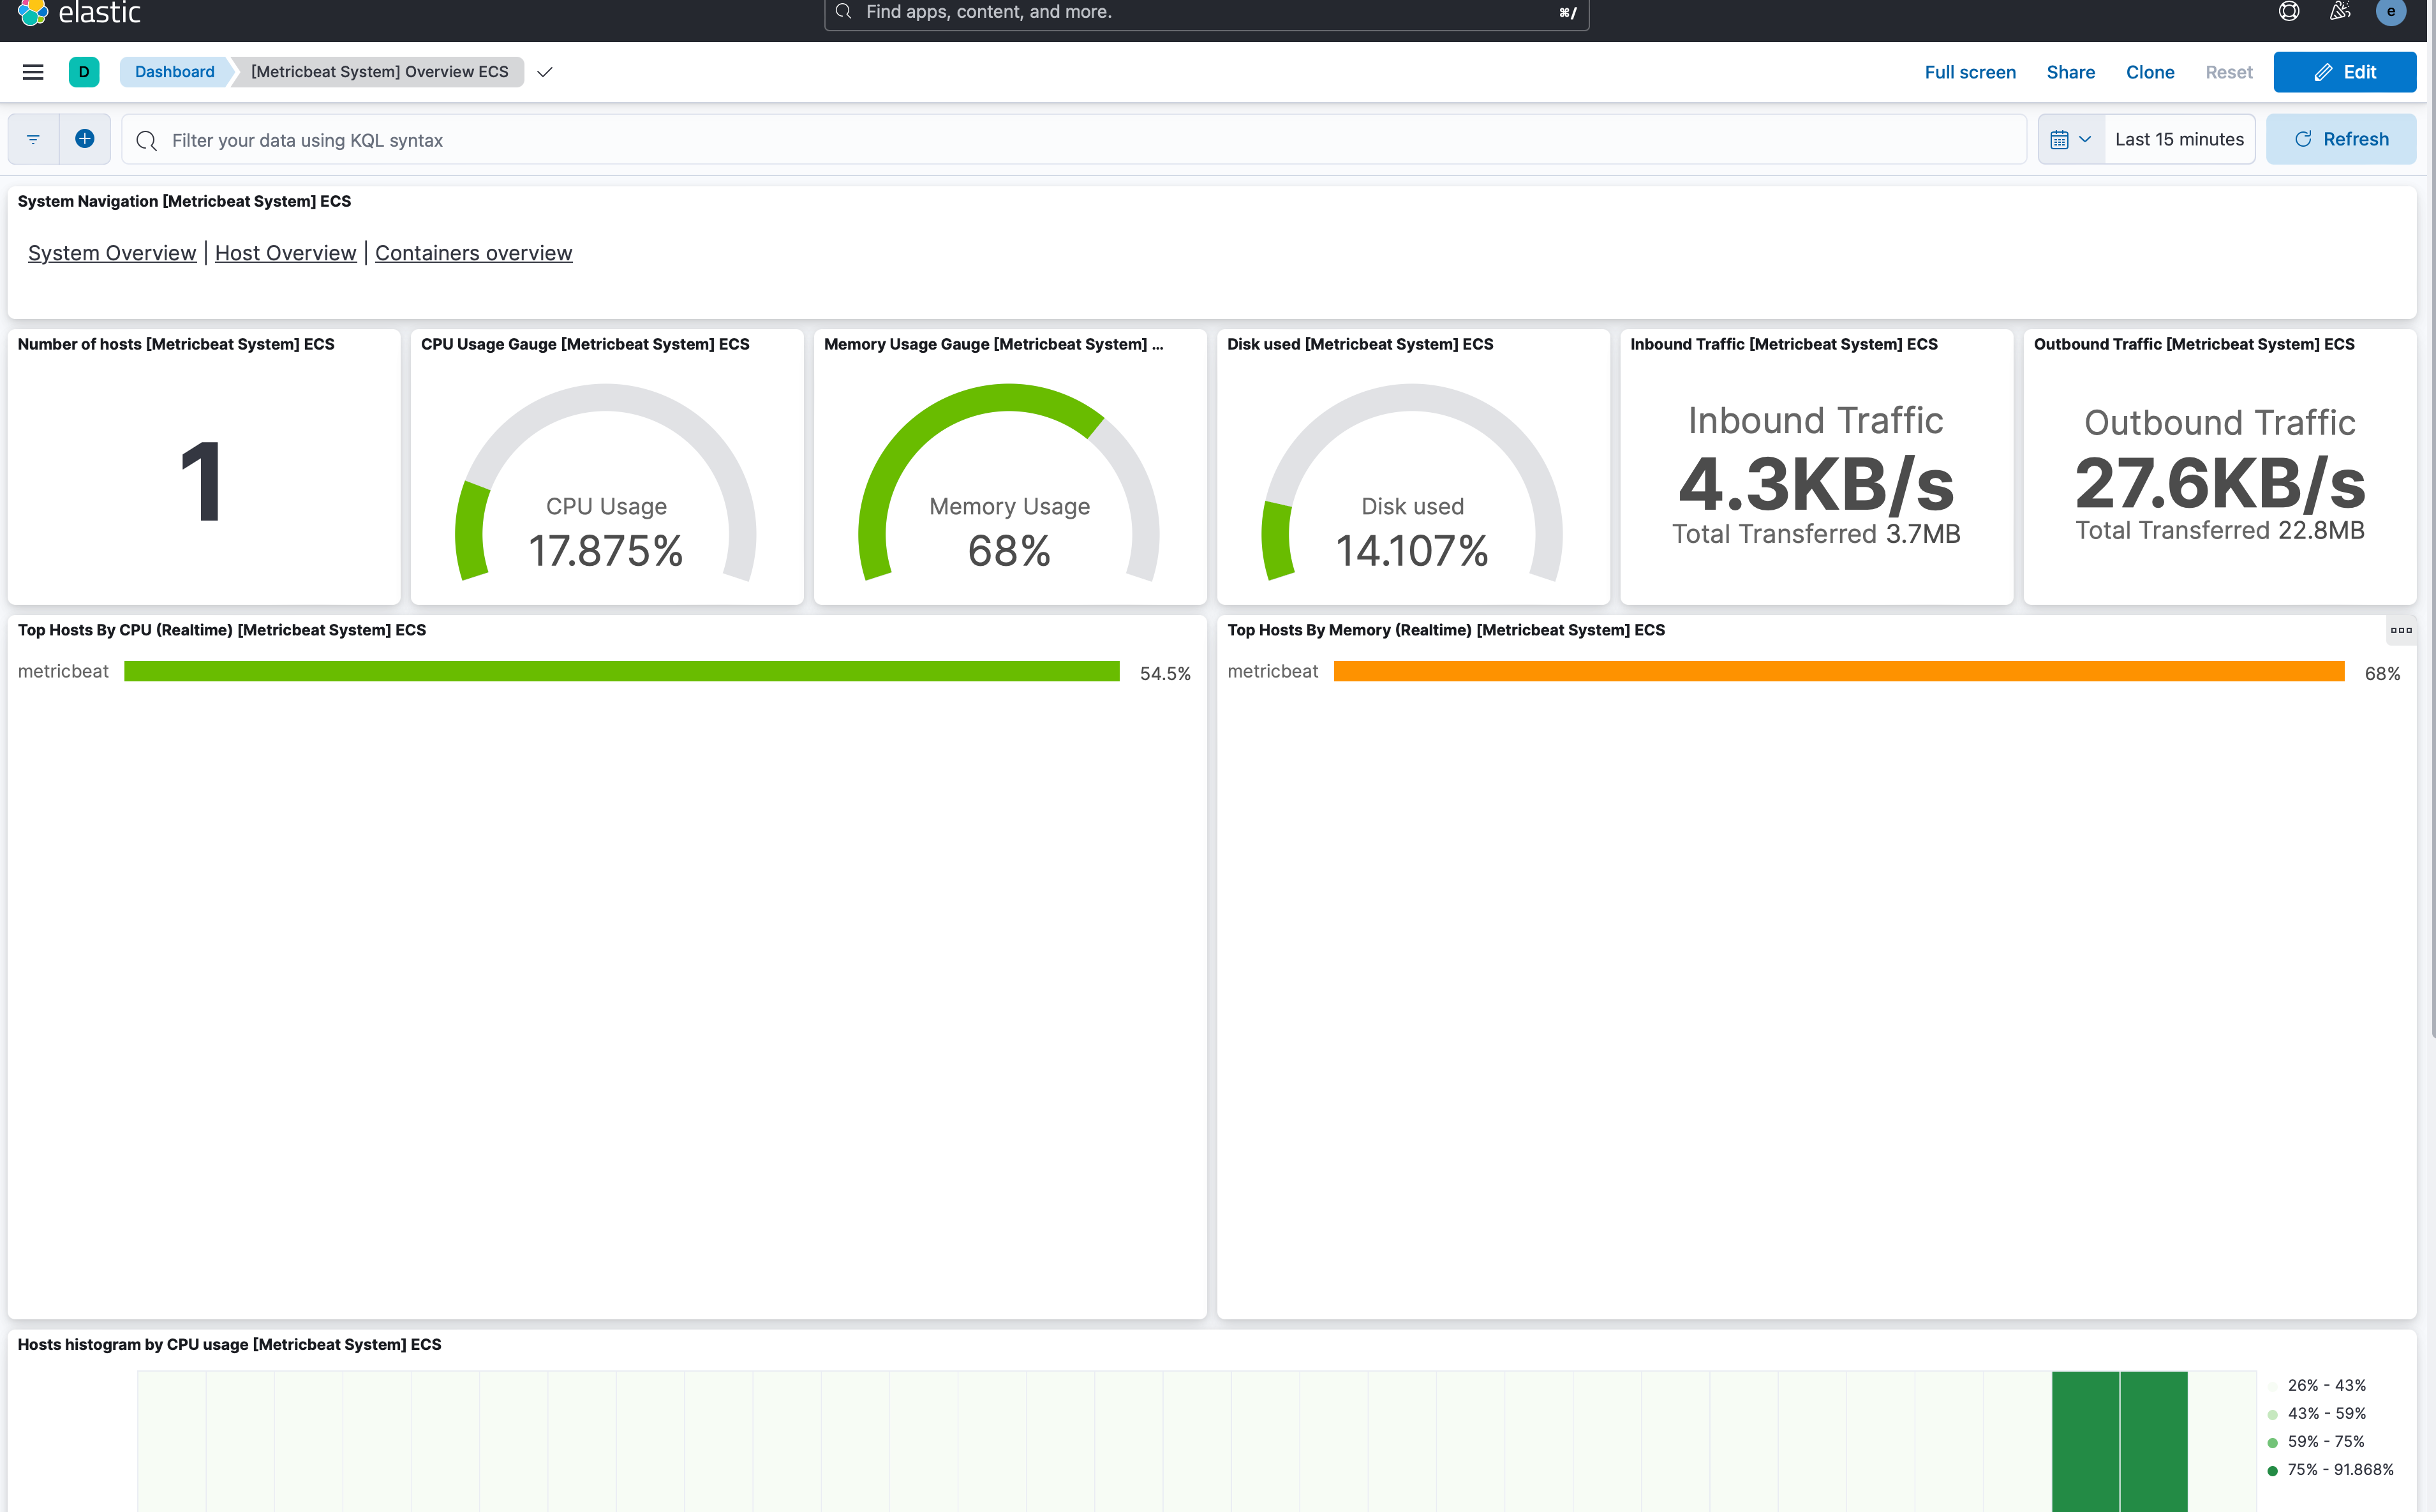Open the Host Overview link
This screenshot has width=2436, height=1512.
click(x=285, y=253)
